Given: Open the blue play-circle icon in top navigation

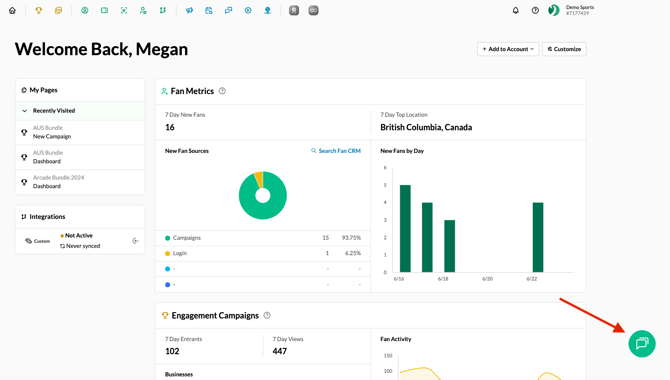Looking at the screenshot, I should tap(248, 11).
